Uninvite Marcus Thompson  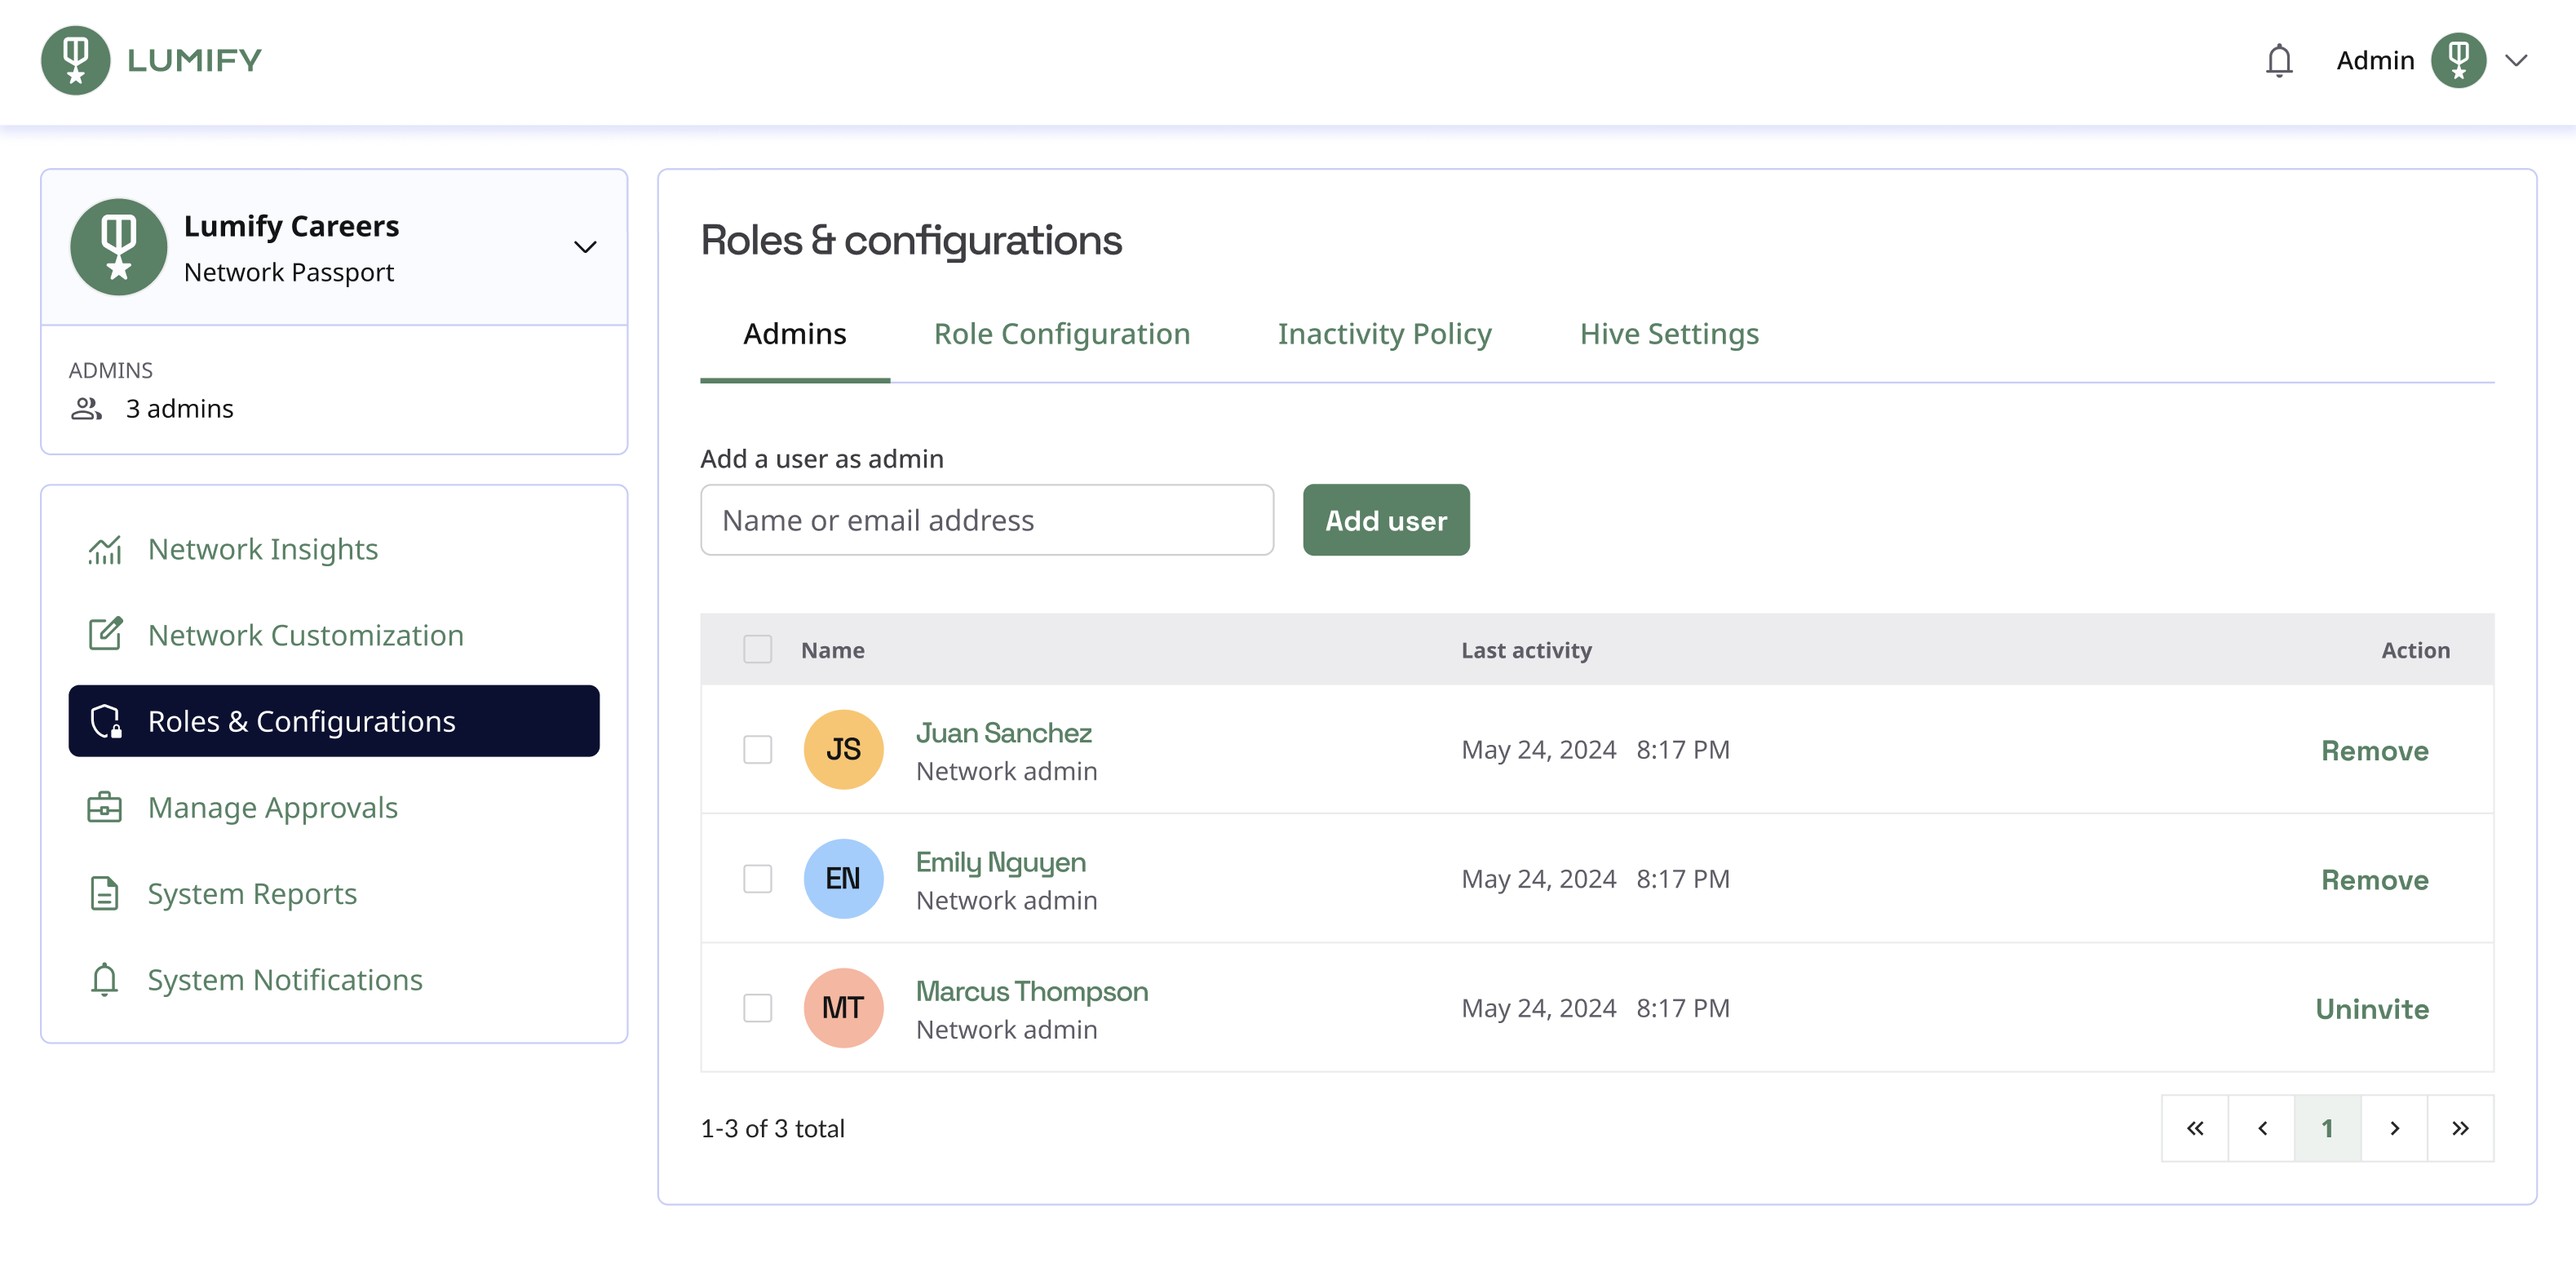pos(2372,1008)
